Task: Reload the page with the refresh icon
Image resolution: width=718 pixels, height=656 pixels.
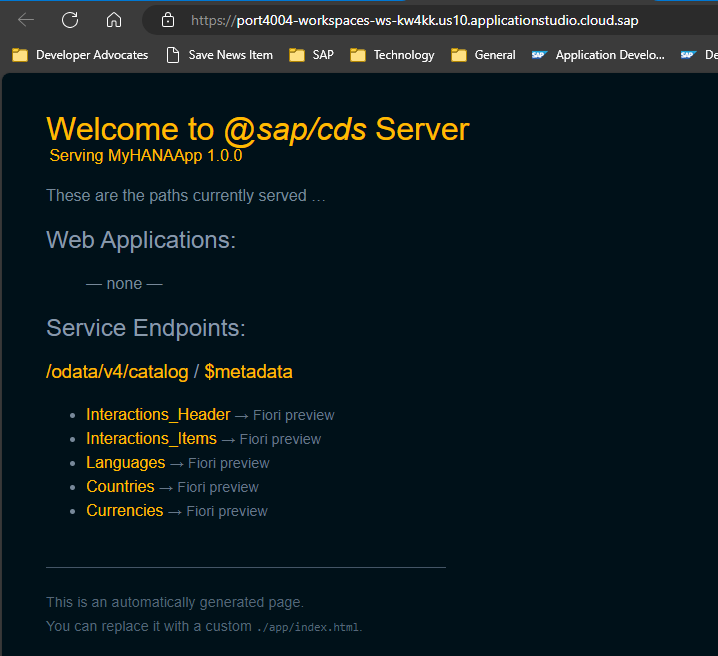Action: click(70, 20)
